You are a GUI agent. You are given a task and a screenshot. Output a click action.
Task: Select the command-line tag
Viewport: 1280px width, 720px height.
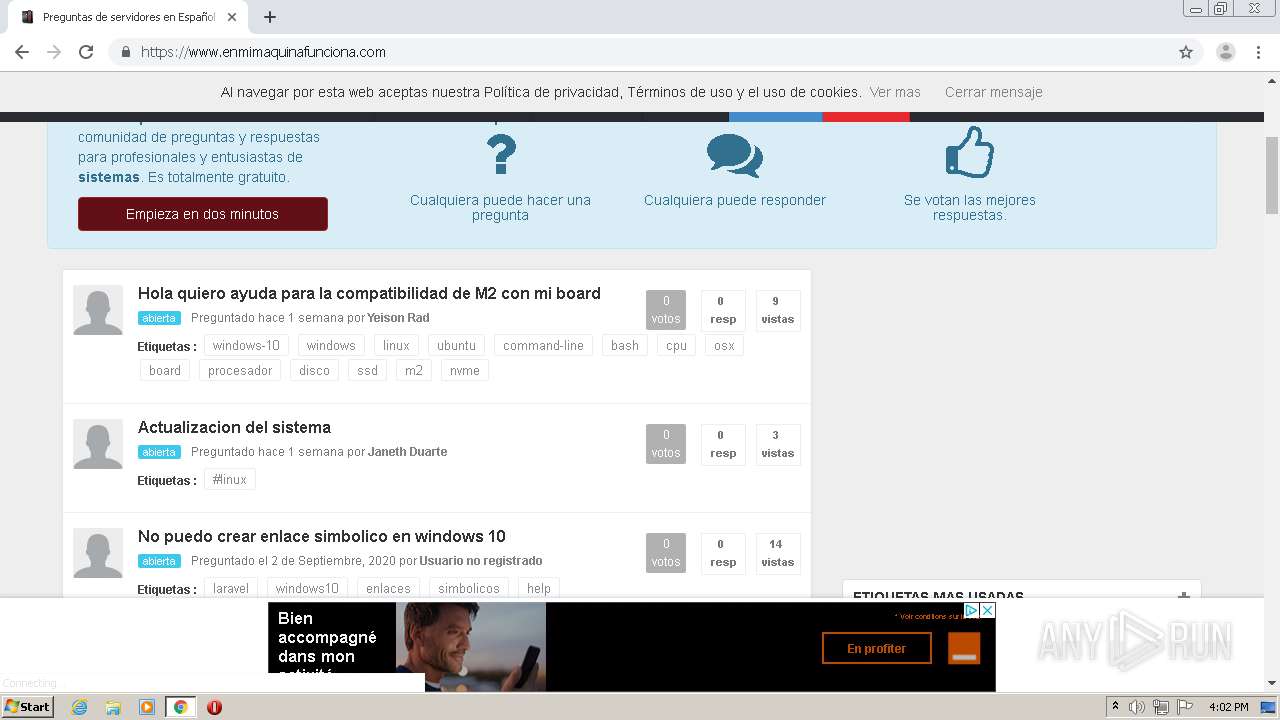543,345
